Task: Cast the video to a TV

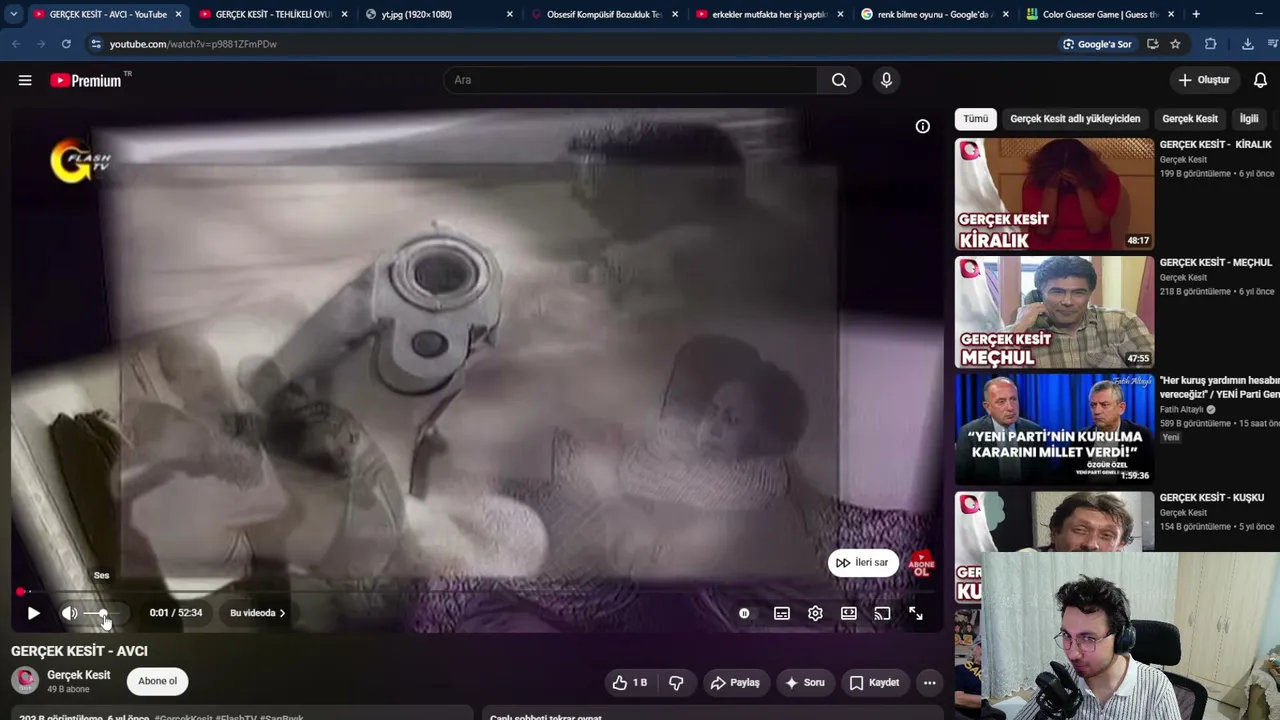Action: pos(882,613)
